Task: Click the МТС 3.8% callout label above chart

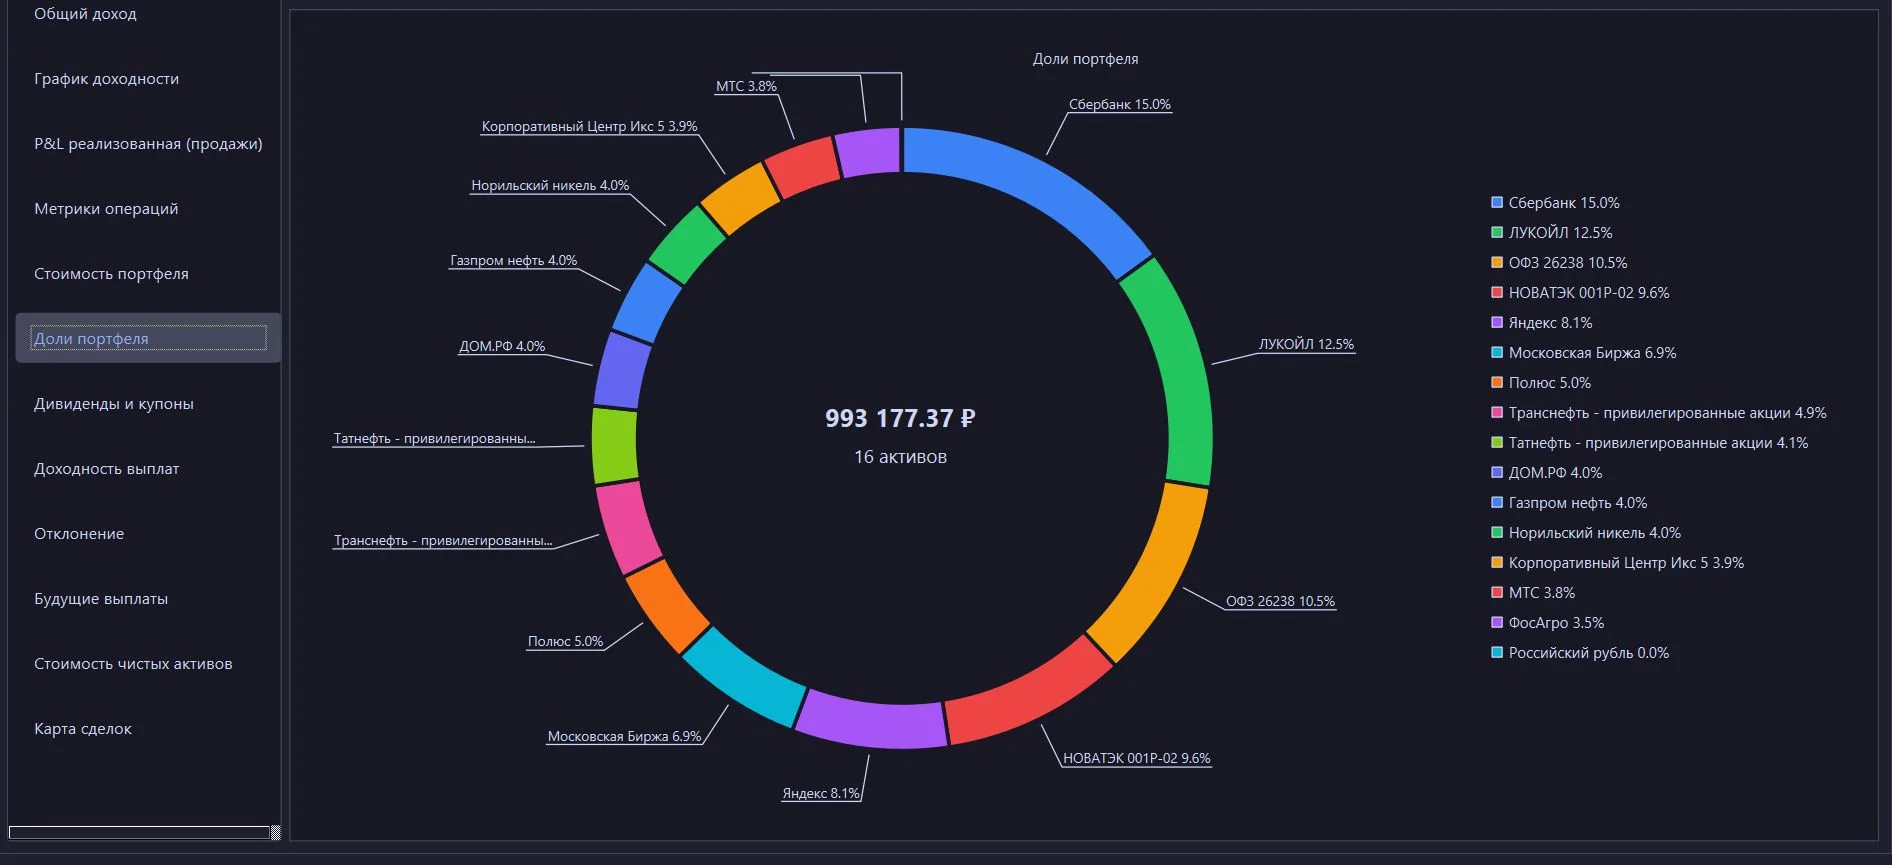Action: click(746, 86)
